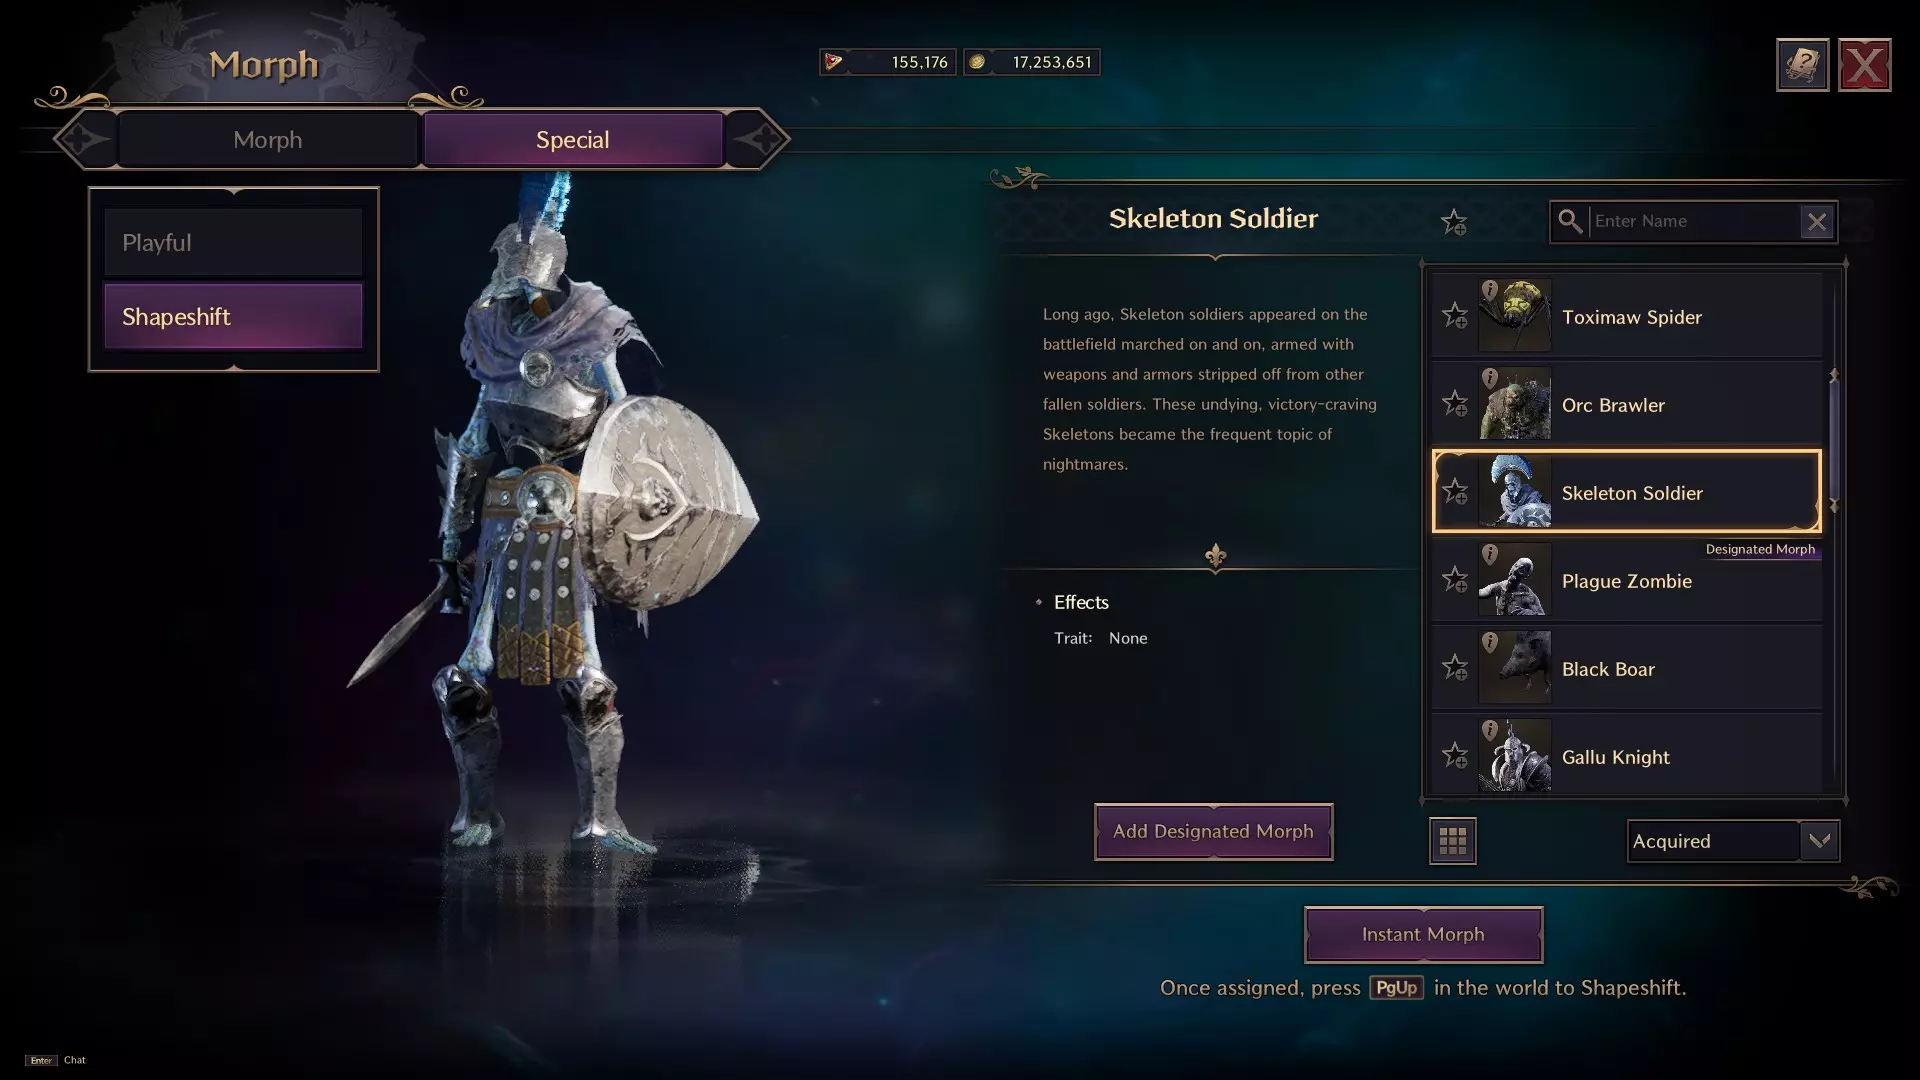Image resolution: width=1920 pixels, height=1080 pixels.
Task: Open the Acquired filter combo box
Action: 1733,841
